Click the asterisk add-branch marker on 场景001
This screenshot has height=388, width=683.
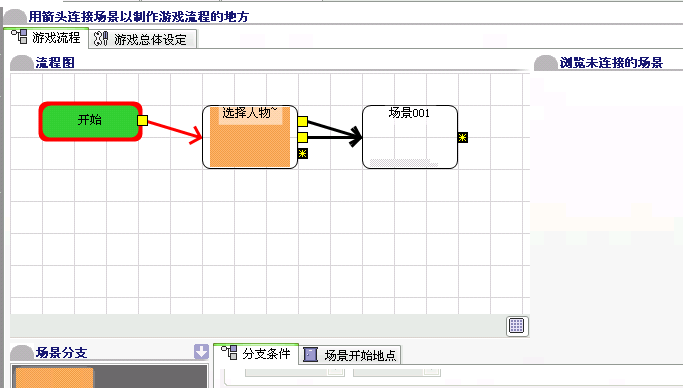click(463, 138)
